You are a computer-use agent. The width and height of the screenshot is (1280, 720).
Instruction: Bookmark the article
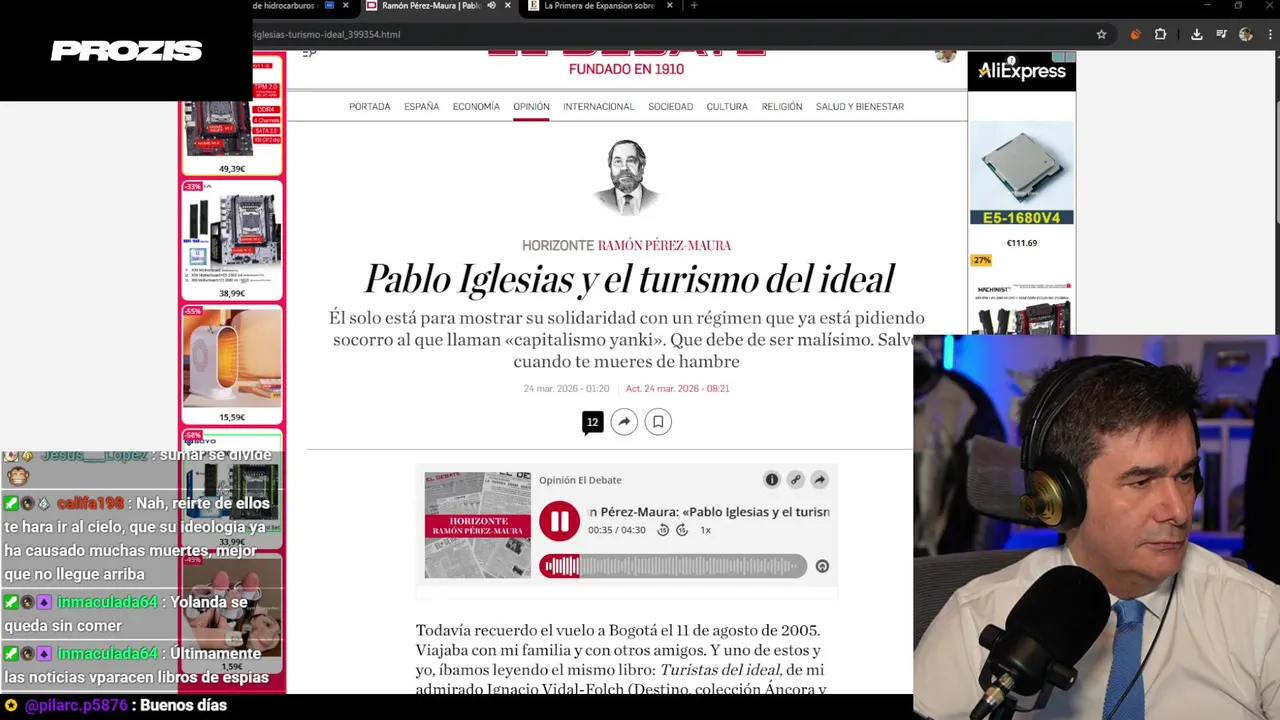click(x=658, y=422)
